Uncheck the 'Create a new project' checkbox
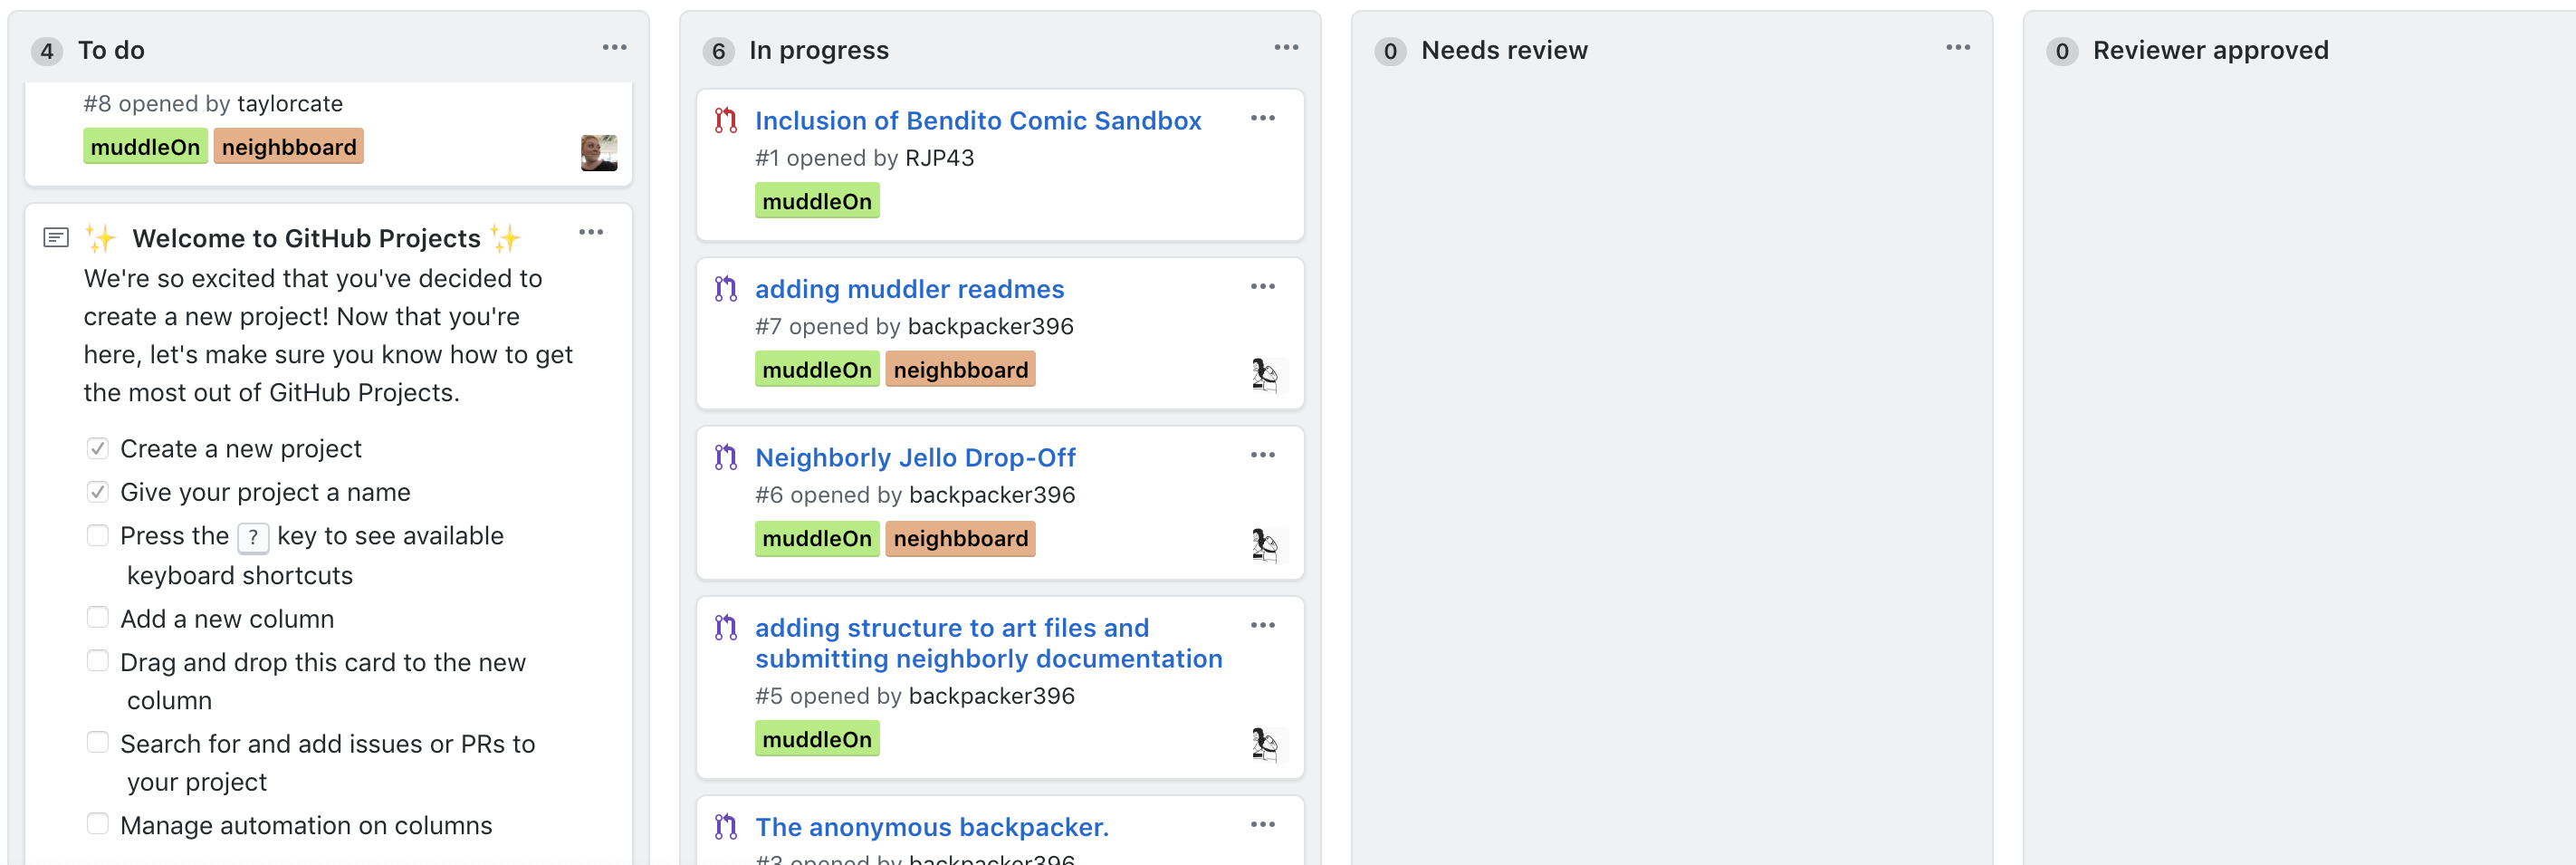Image resolution: width=2576 pixels, height=865 pixels. (x=98, y=448)
